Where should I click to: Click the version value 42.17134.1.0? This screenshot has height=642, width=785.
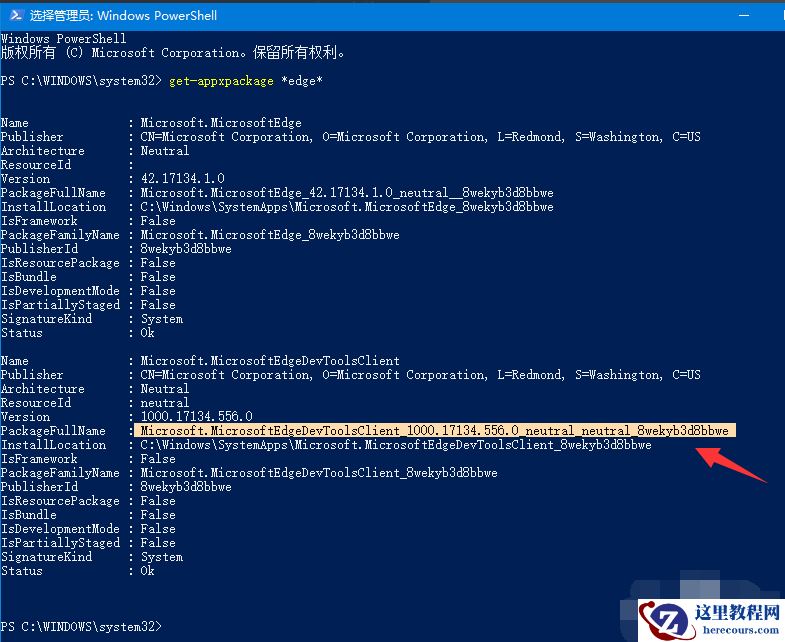[183, 179]
